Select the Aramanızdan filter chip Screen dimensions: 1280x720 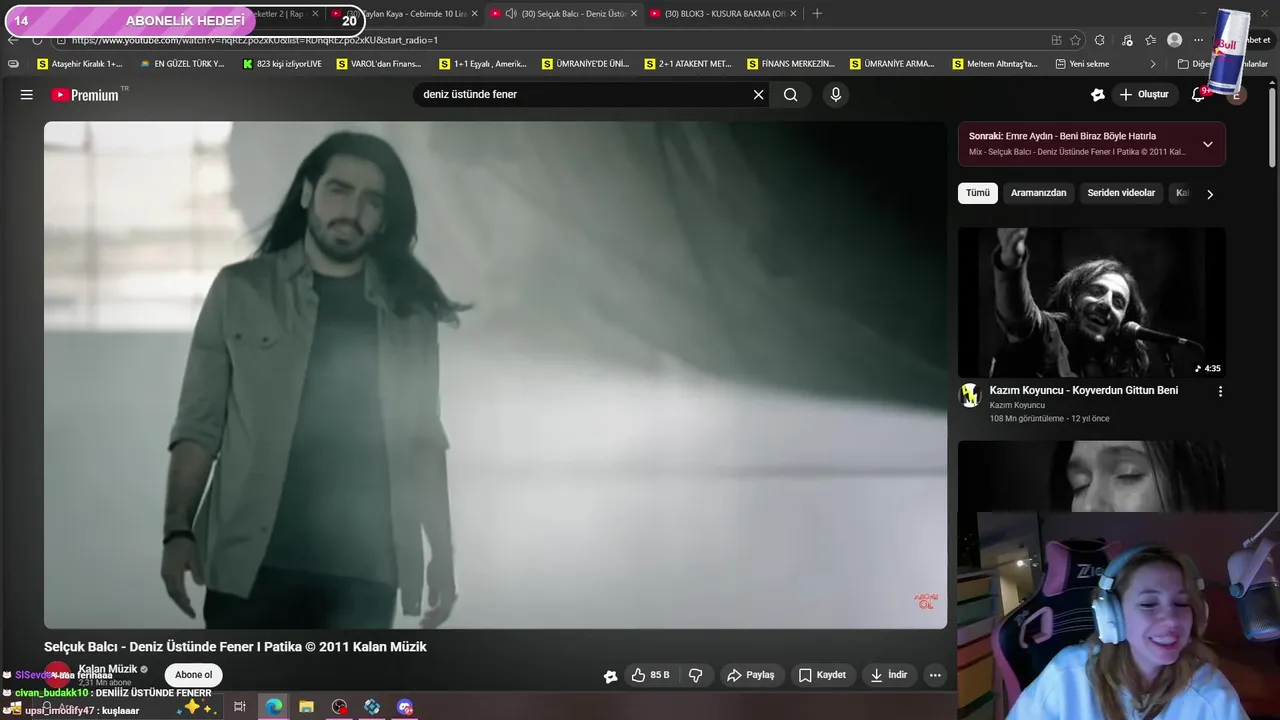(x=1038, y=193)
